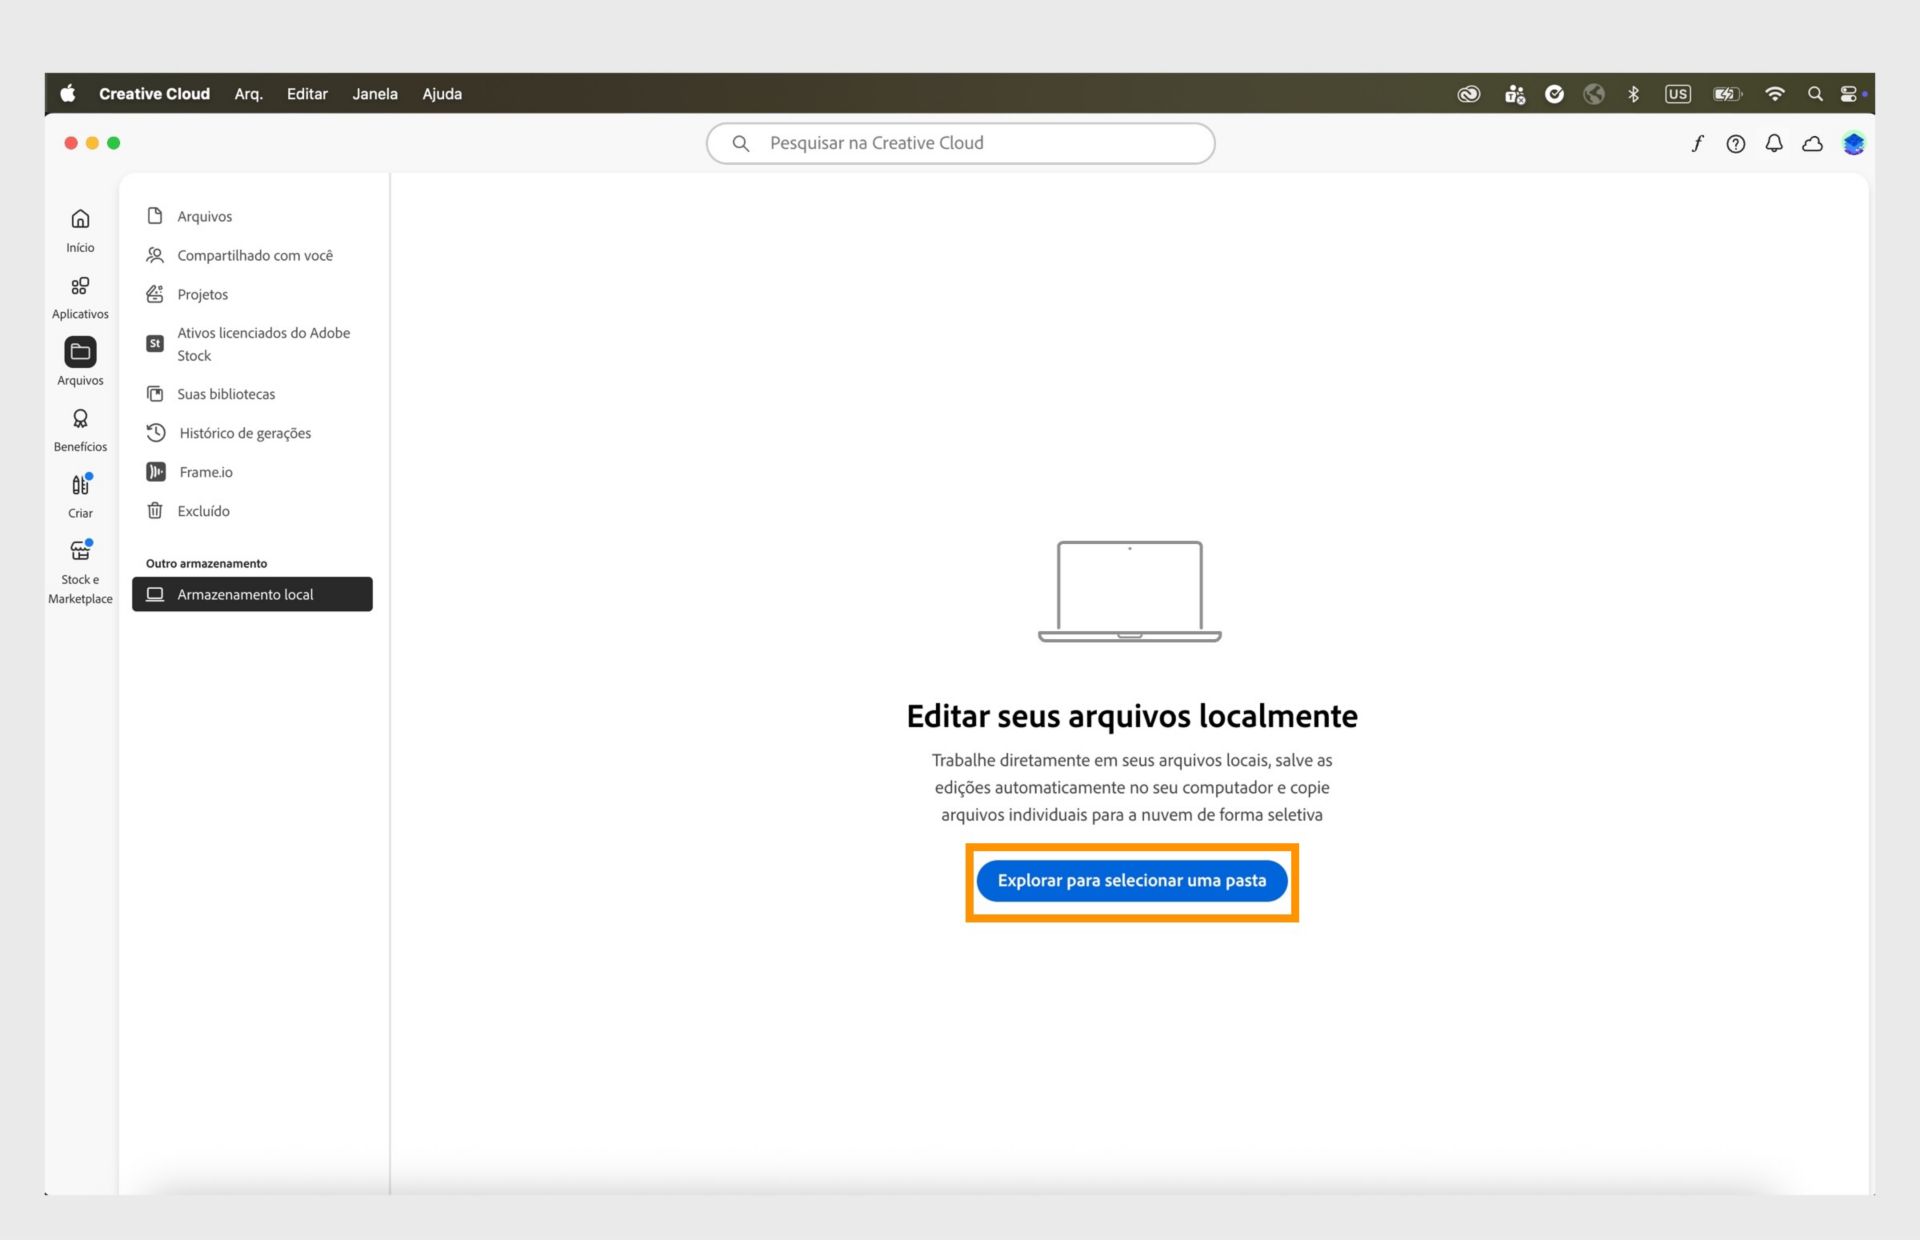This screenshot has width=1920, height=1240.
Task: Open Stock e Marketplace
Action: [x=80, y=572]
